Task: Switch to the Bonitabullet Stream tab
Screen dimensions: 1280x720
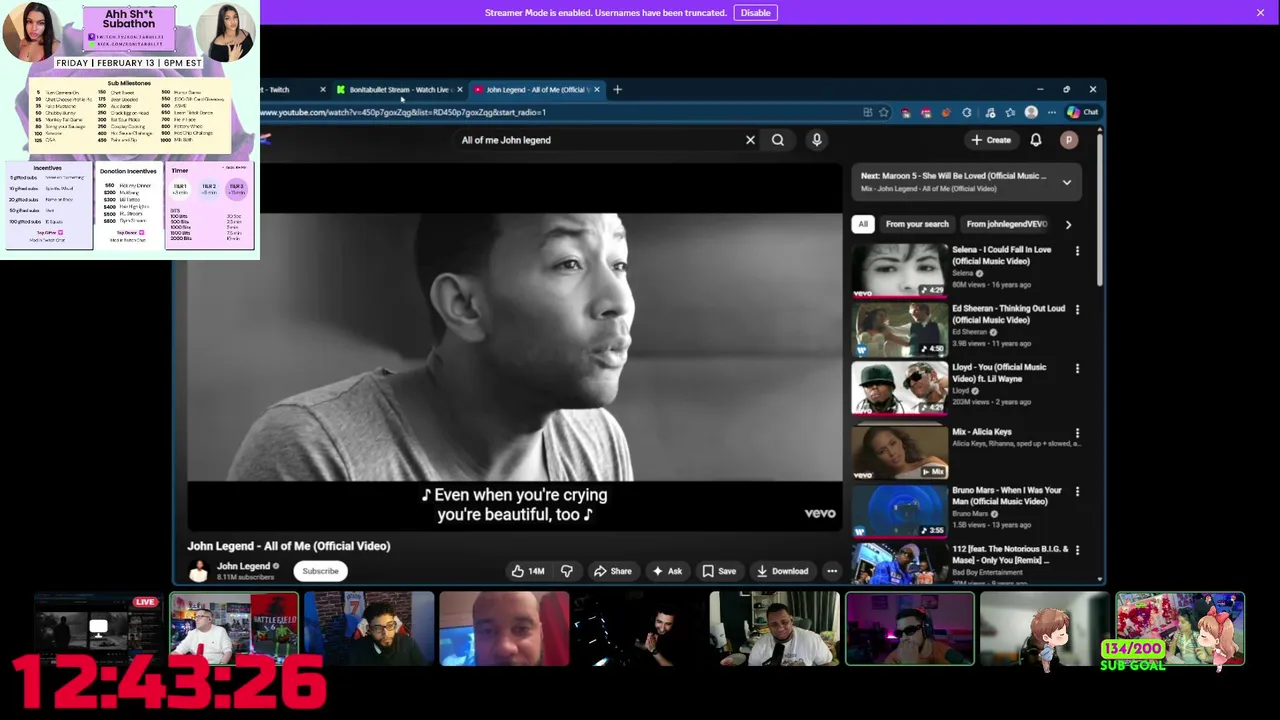Action: 399,89
